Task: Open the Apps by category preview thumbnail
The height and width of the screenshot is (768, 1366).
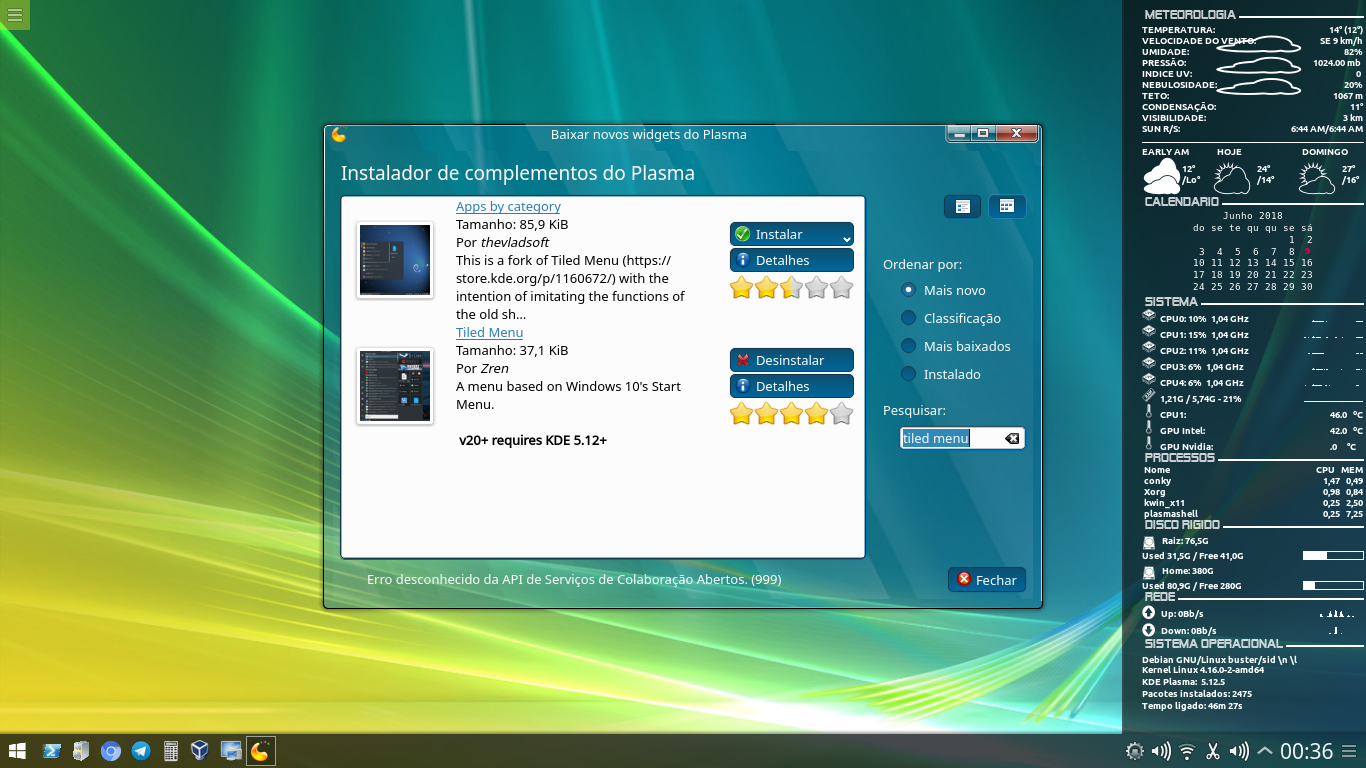Action: coord(395,260)
